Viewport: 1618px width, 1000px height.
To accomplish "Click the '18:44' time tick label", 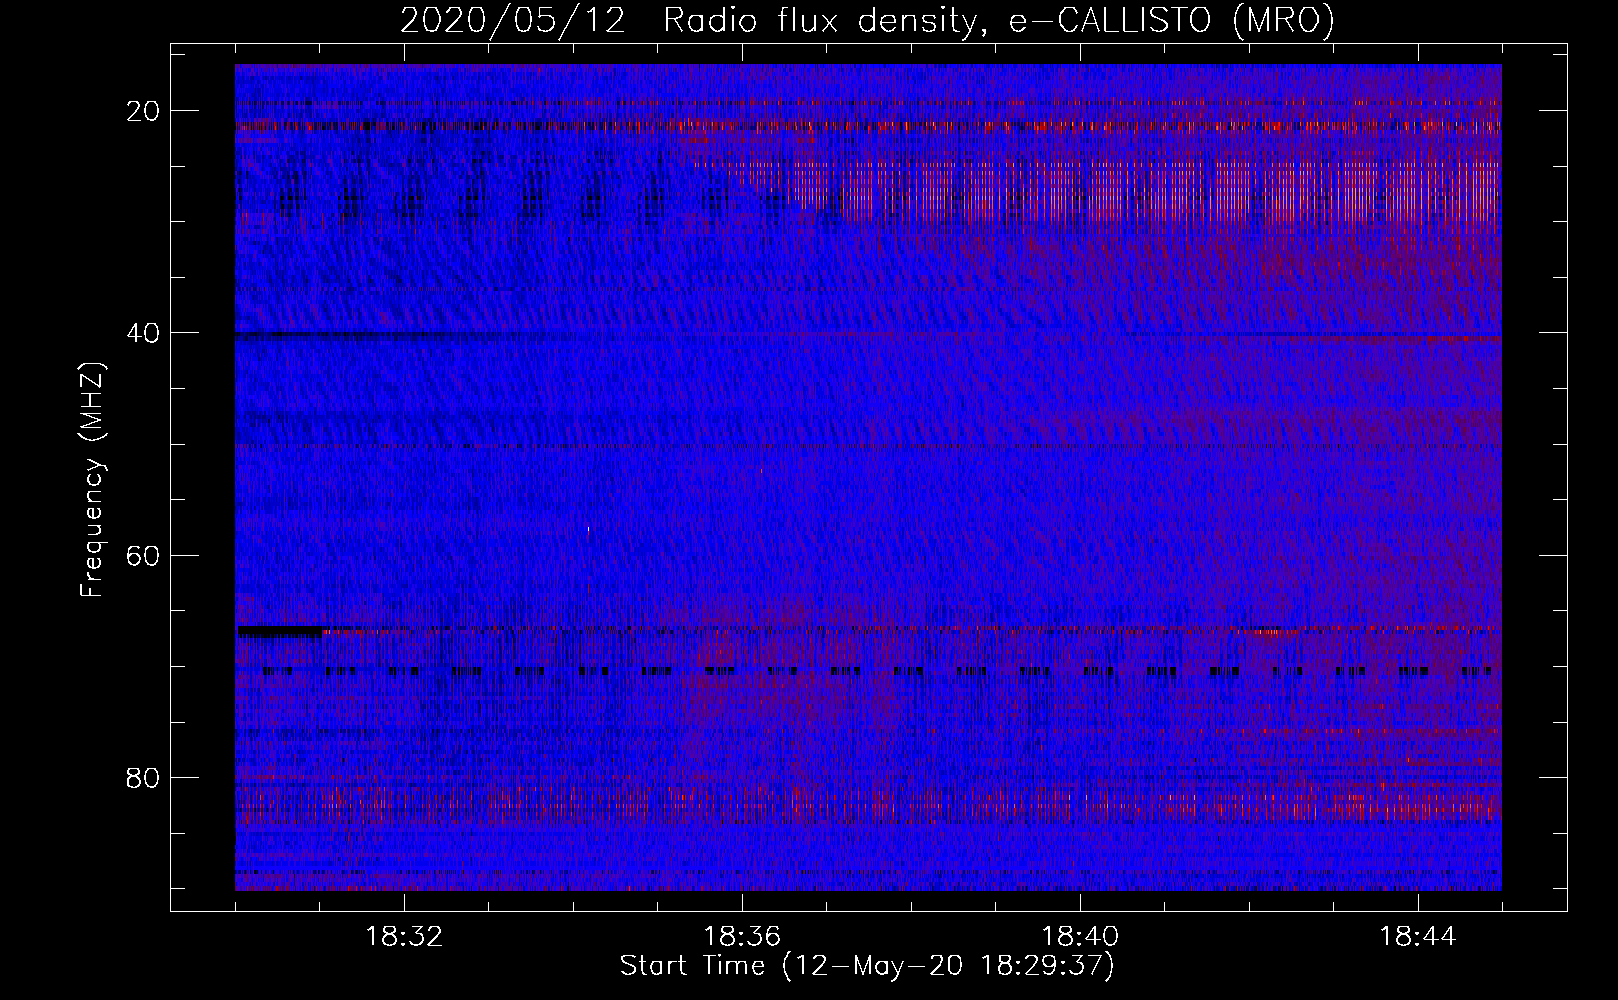I will 1418,937.
